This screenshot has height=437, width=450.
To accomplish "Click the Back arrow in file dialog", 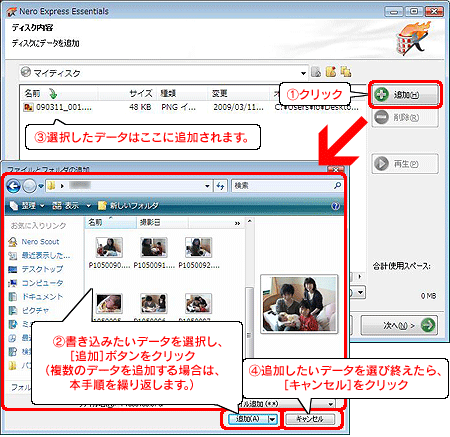I will pyautogui.click(x=14, y=186).
